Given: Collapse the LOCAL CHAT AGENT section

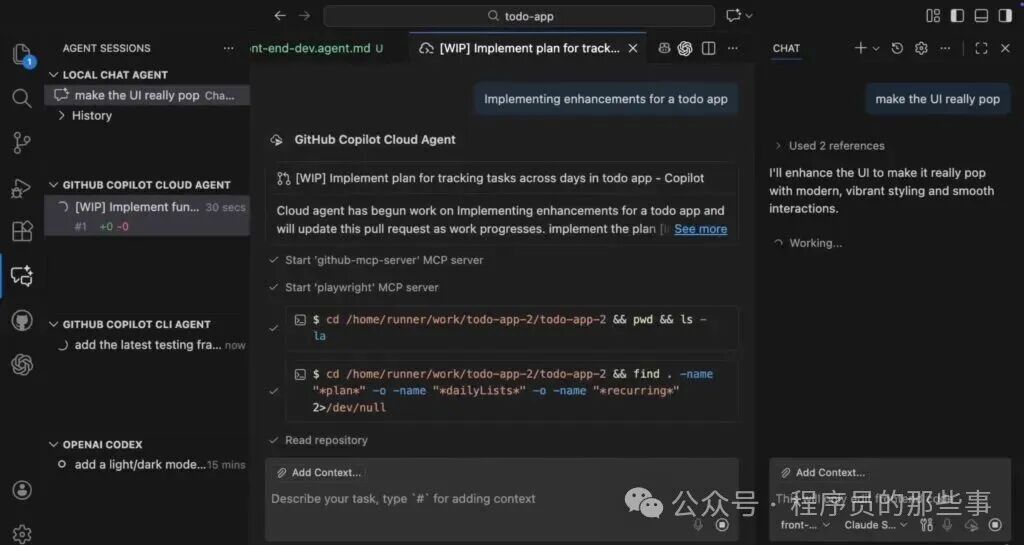Looking at the screenshot, I should click(54, 75).
